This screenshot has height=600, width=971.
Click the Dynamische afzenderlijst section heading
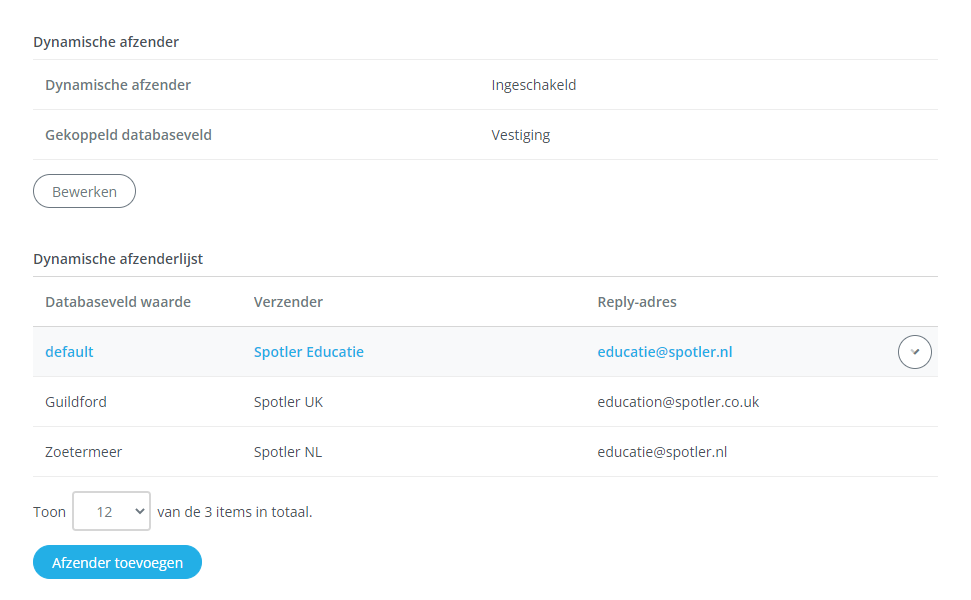coord(118,259)
